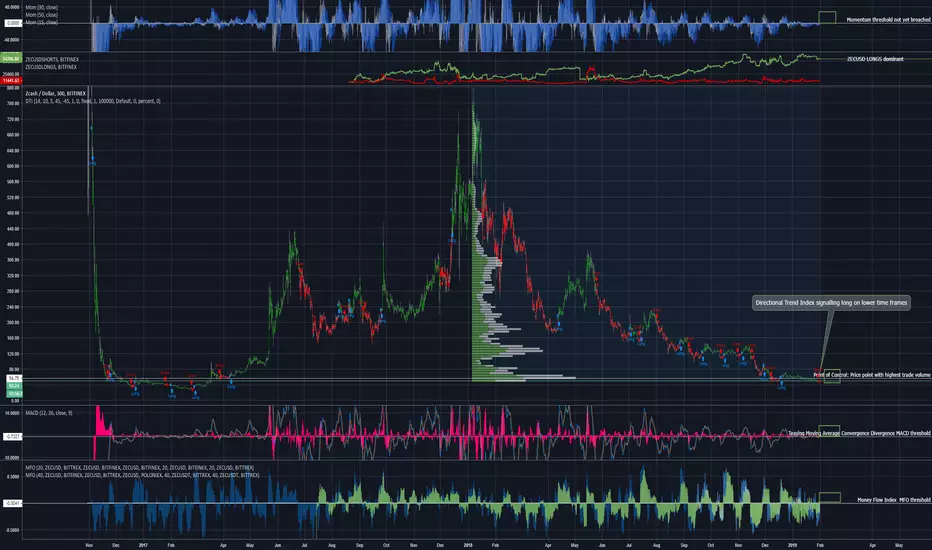Select the 'Mom (15, close)' indicator label

click(x=42, y=23)
